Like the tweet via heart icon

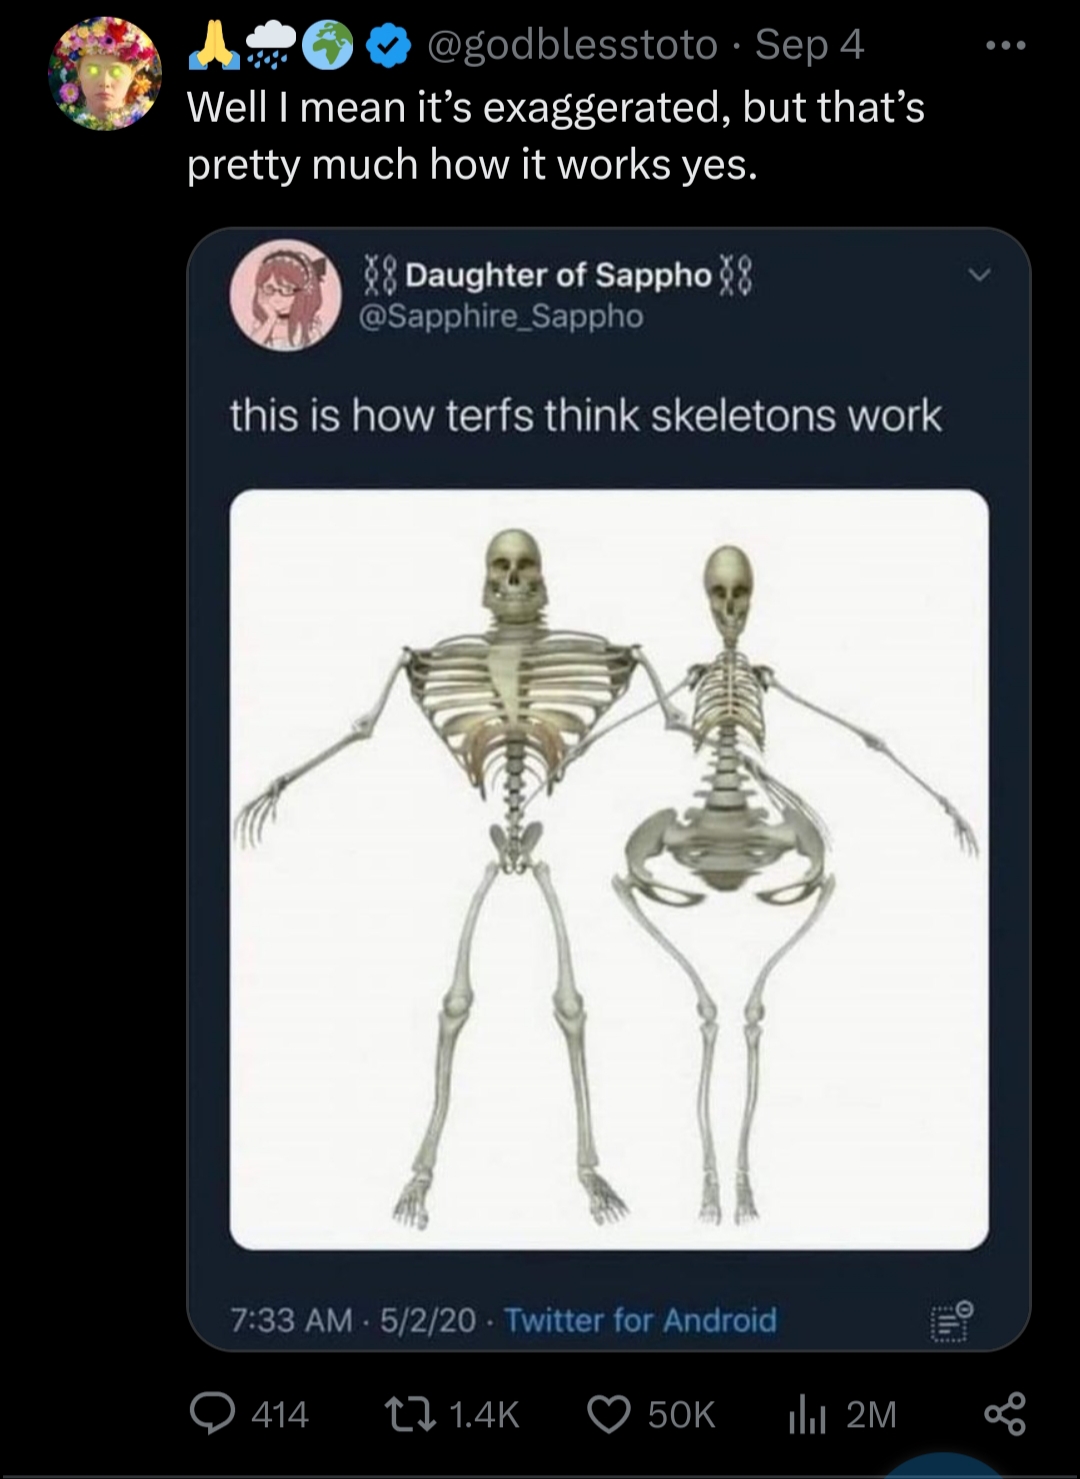pos(608,1414)
